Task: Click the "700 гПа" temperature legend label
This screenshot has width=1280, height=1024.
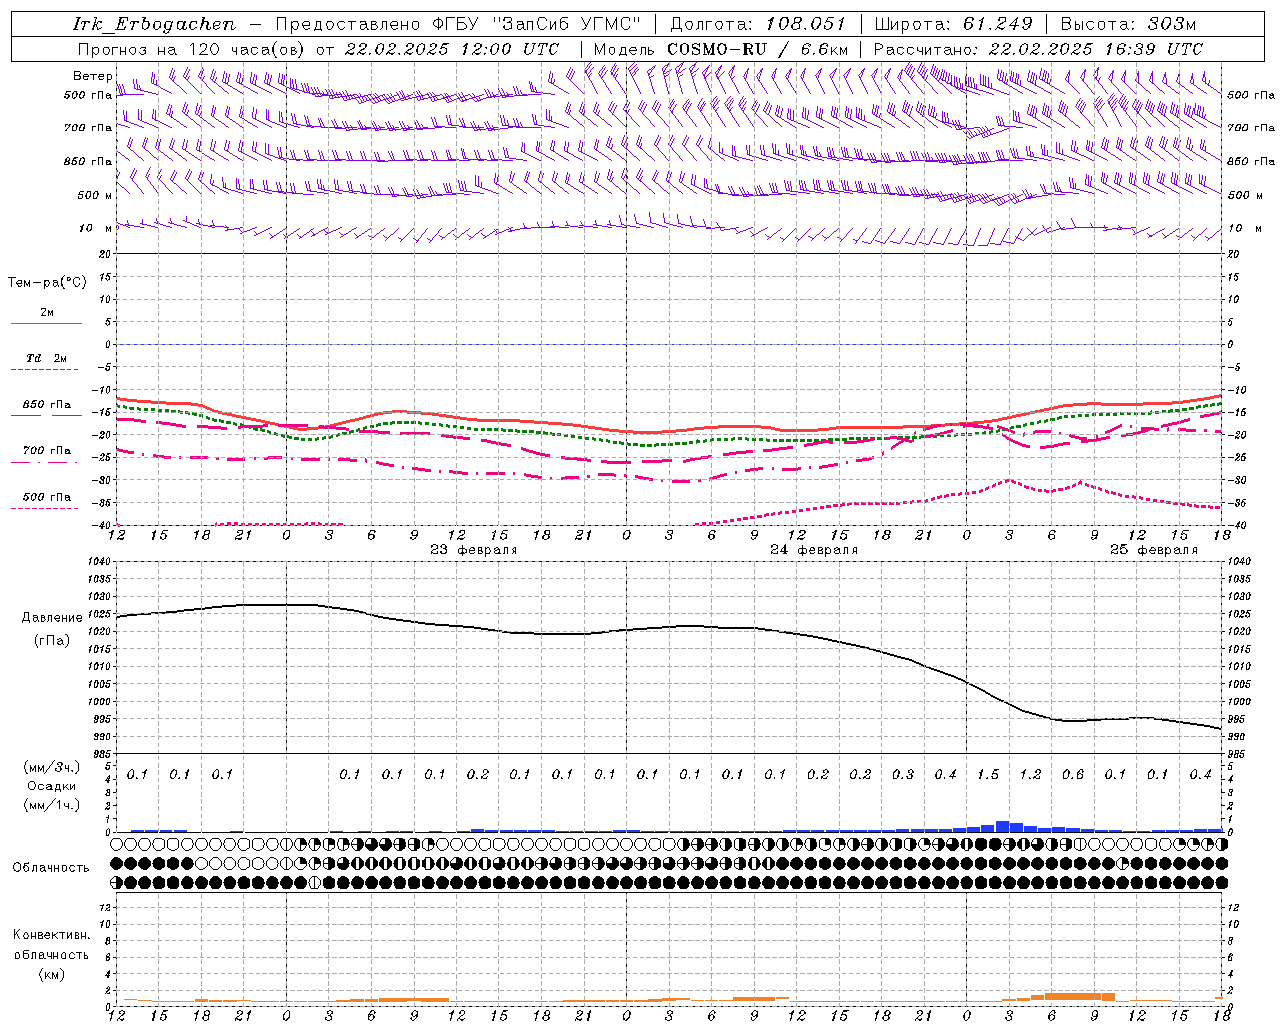Action: (46, 451)
